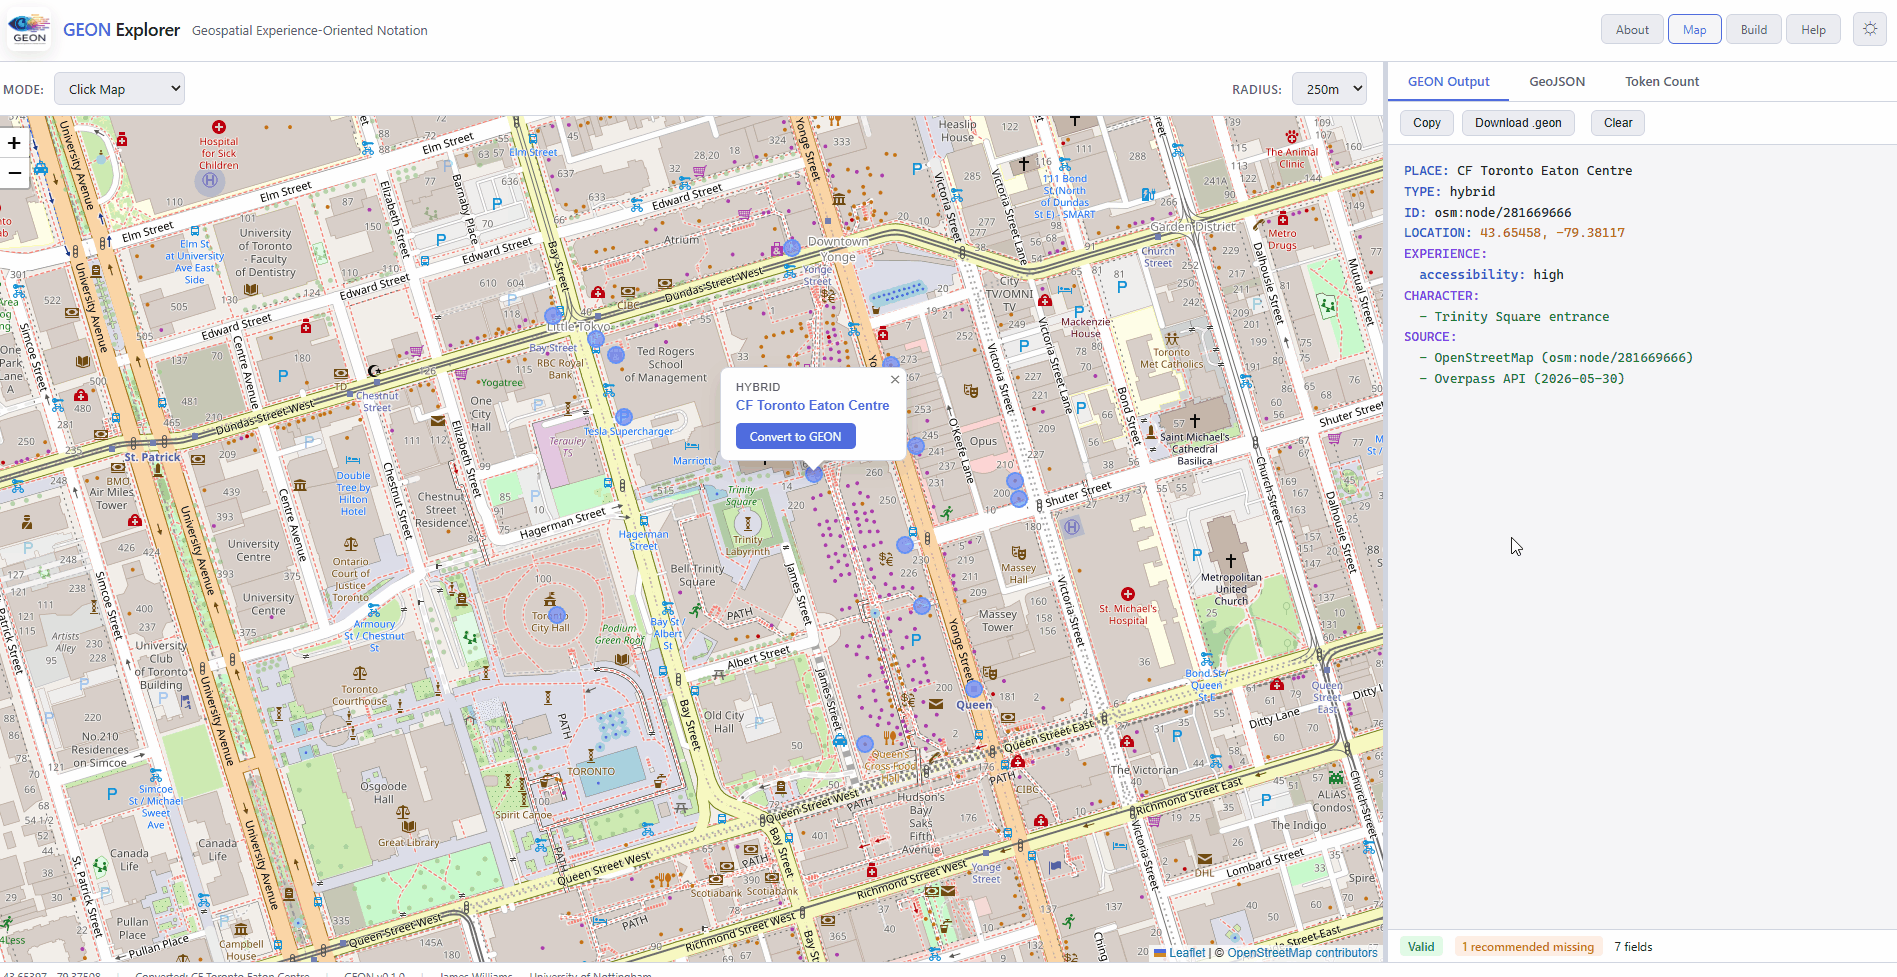This screenshot has height=977, width=1897.
Task: Click the ID osm:node/281669666 line
Action: (x=1487, y=212)
